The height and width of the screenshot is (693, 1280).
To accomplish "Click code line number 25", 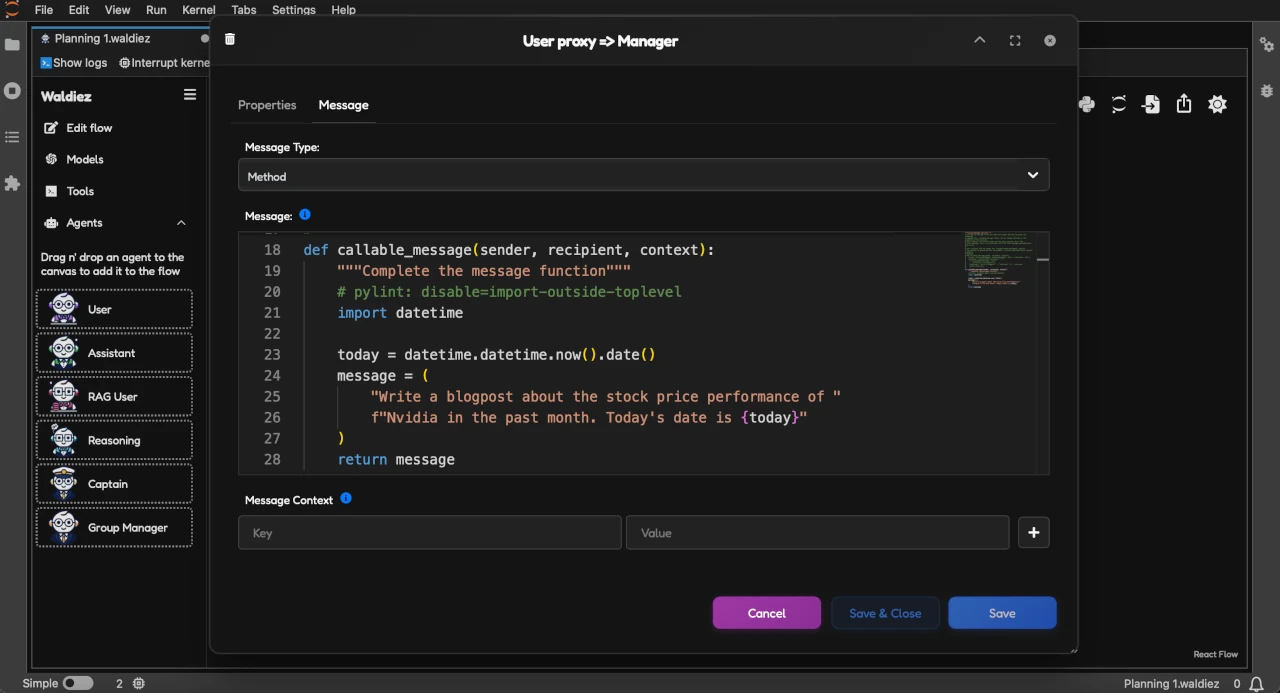I will click(272, 397).
